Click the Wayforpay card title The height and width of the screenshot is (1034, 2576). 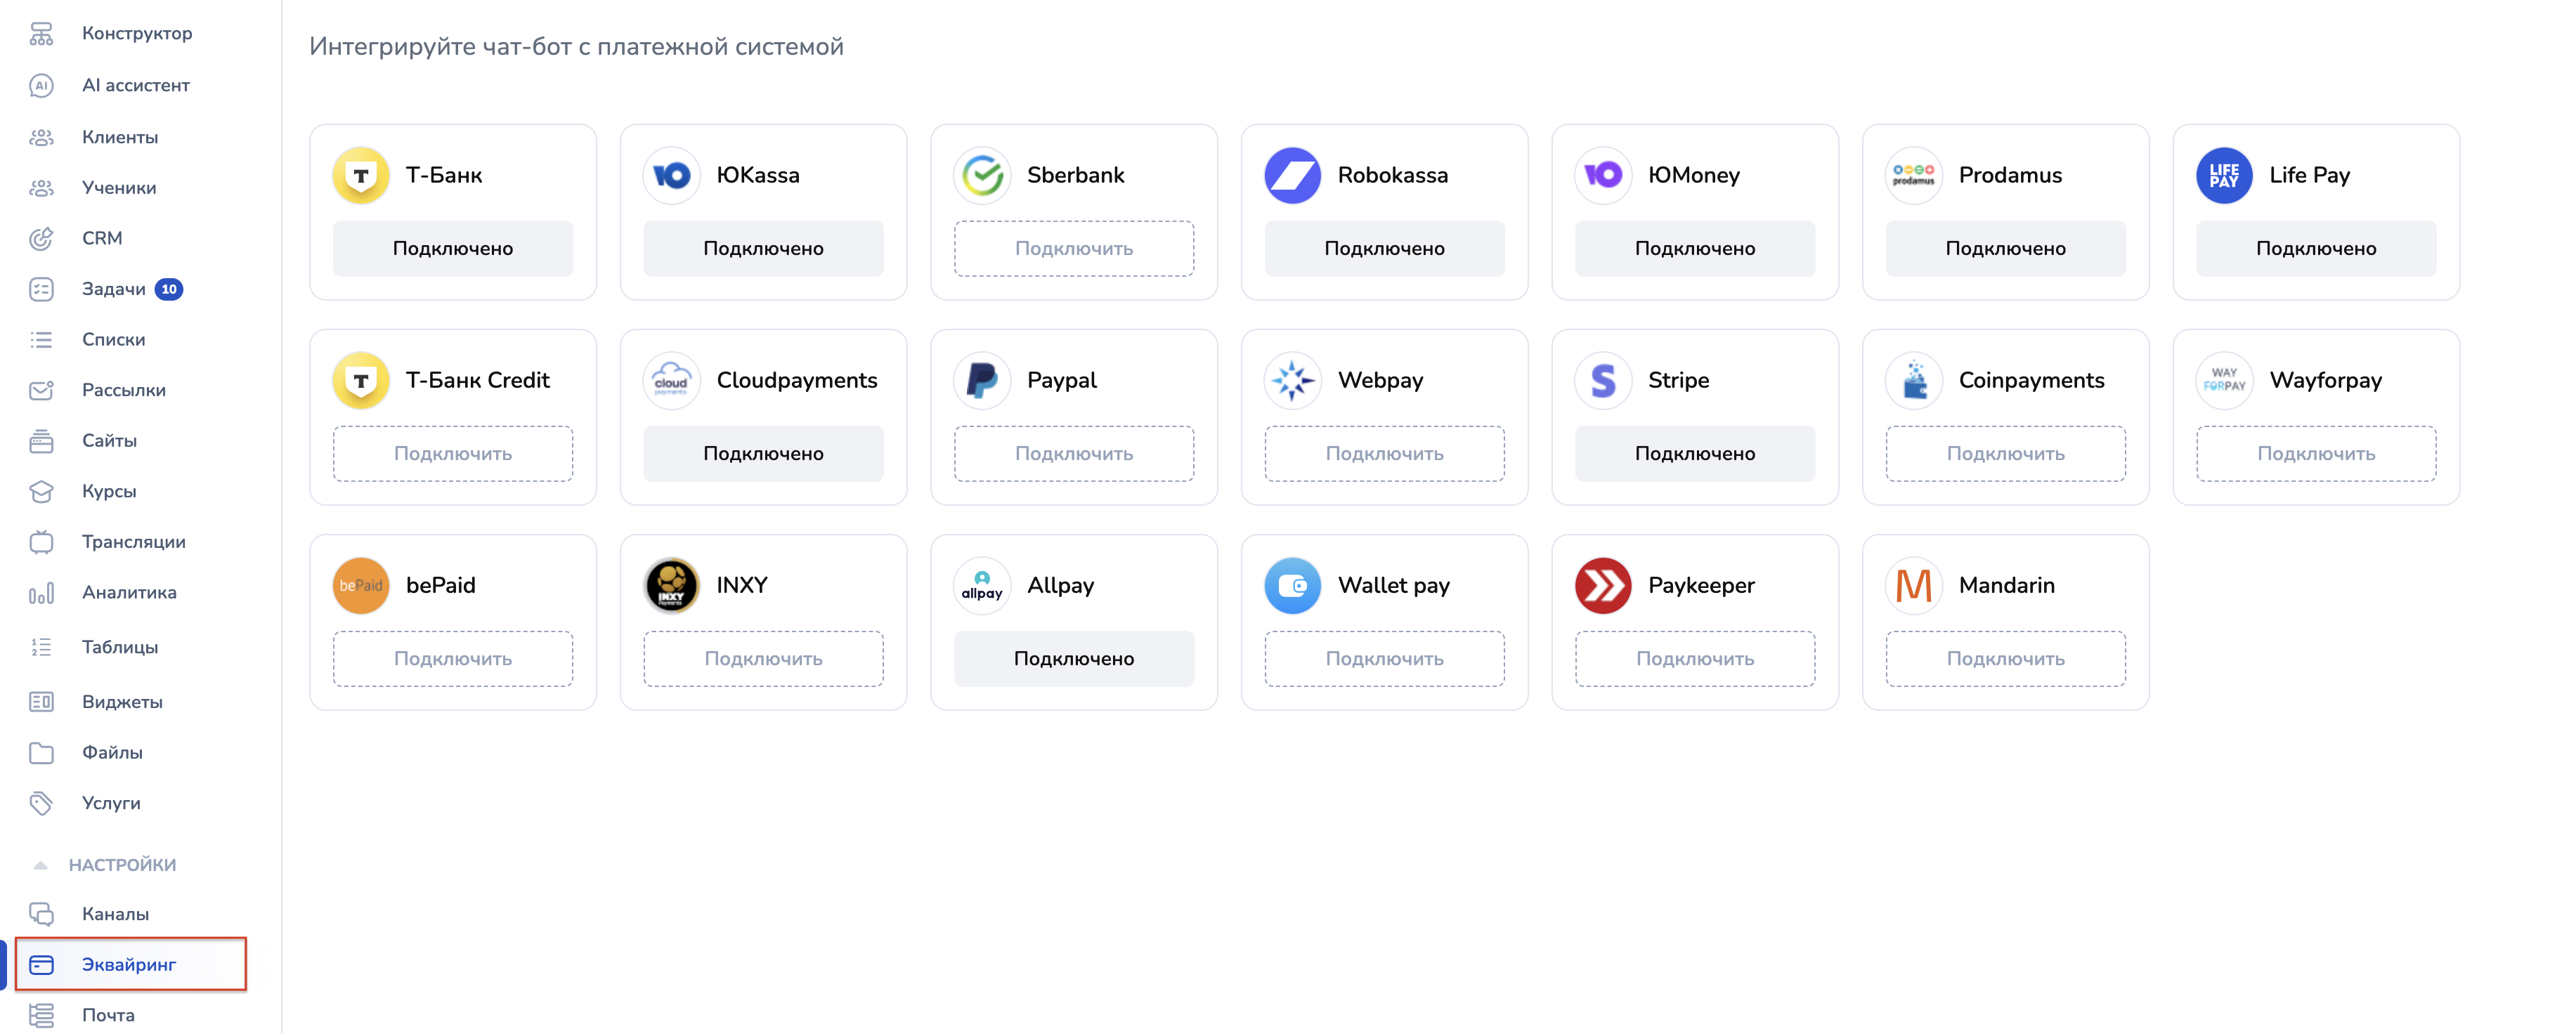coord(2326,381)
